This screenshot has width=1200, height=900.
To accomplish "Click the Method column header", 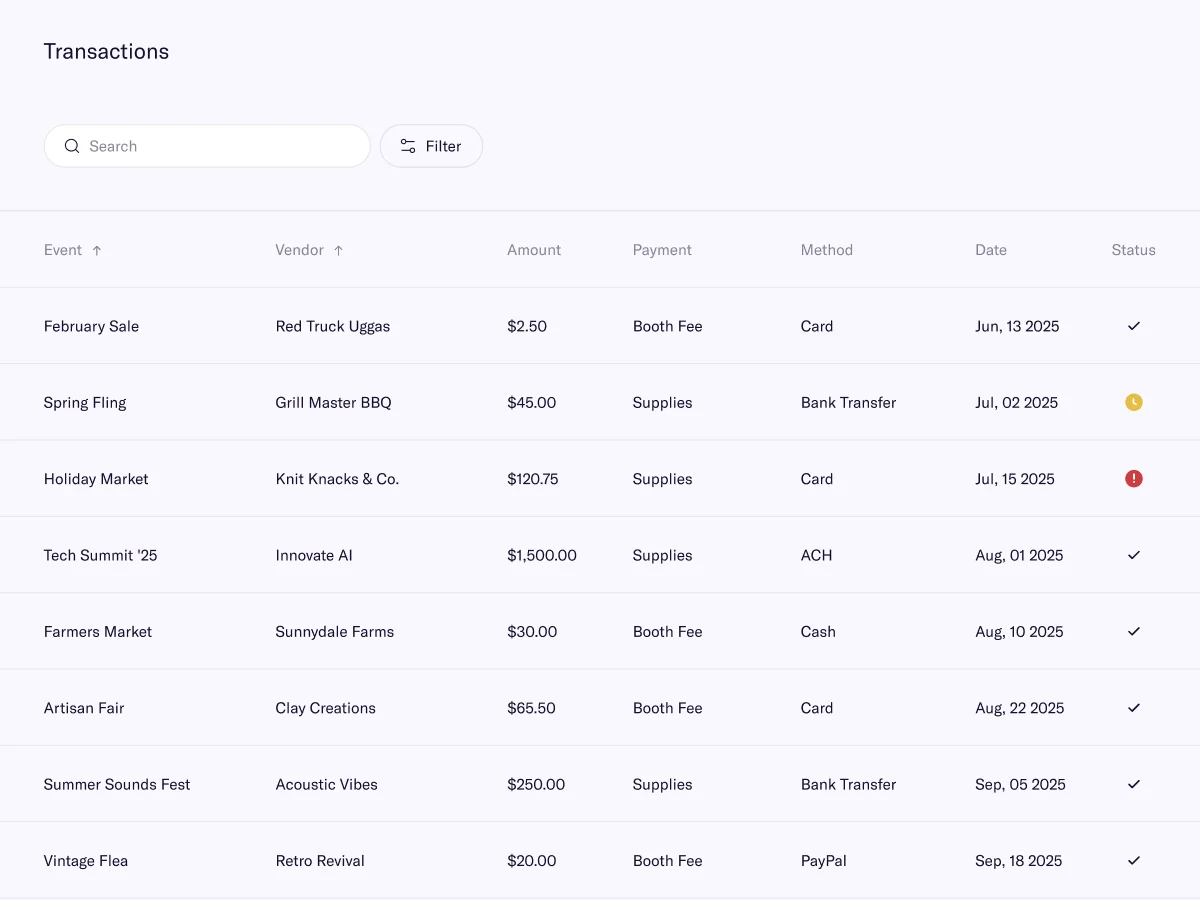I will pyautogui.click(x=827, y=250).
